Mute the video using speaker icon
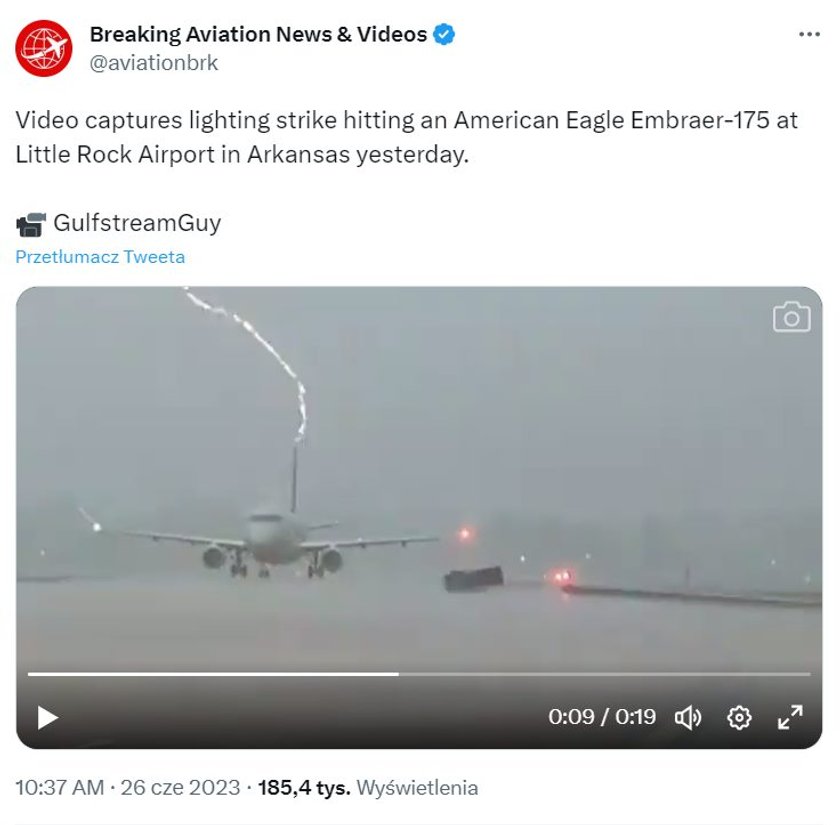The height and width of the screenshot is (825, 840). click(688, 717)
